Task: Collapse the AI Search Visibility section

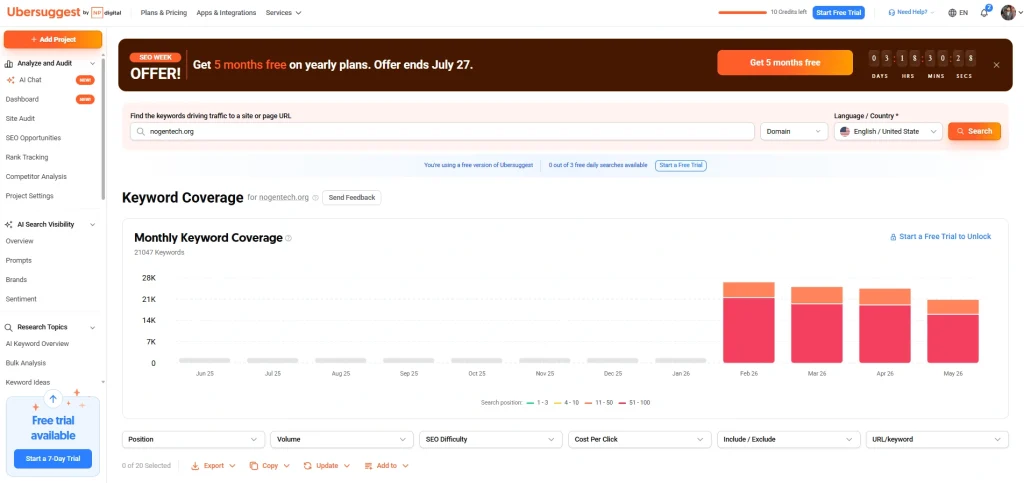Action: coord(92,225)
